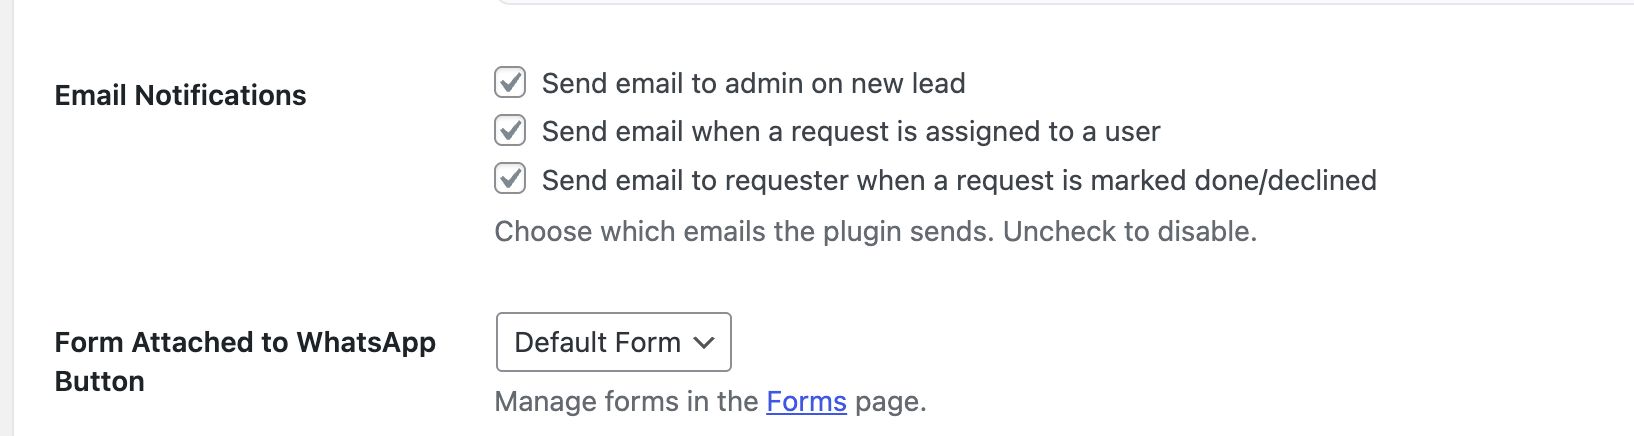Click the "Manage forms in the" helper text
Image resolution: width=1634 pixels, height=436 pixels.
click(x=626, y=401)
